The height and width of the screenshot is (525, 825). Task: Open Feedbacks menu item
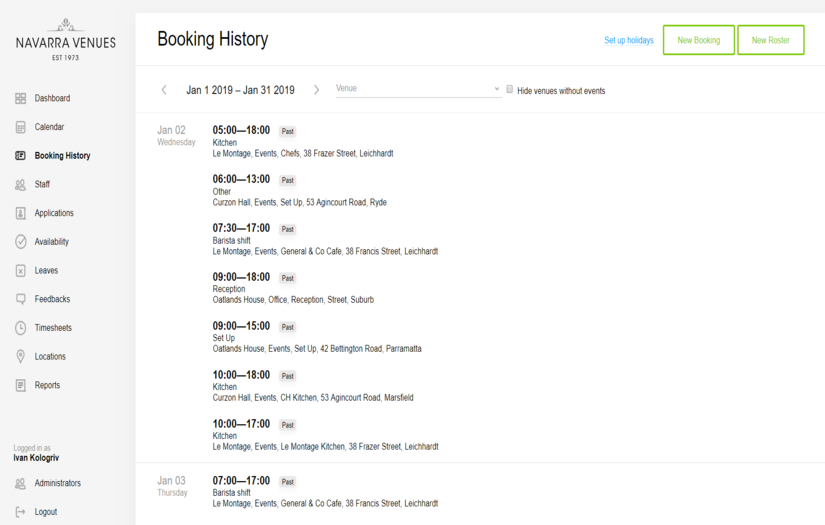(x=52, y=299)
